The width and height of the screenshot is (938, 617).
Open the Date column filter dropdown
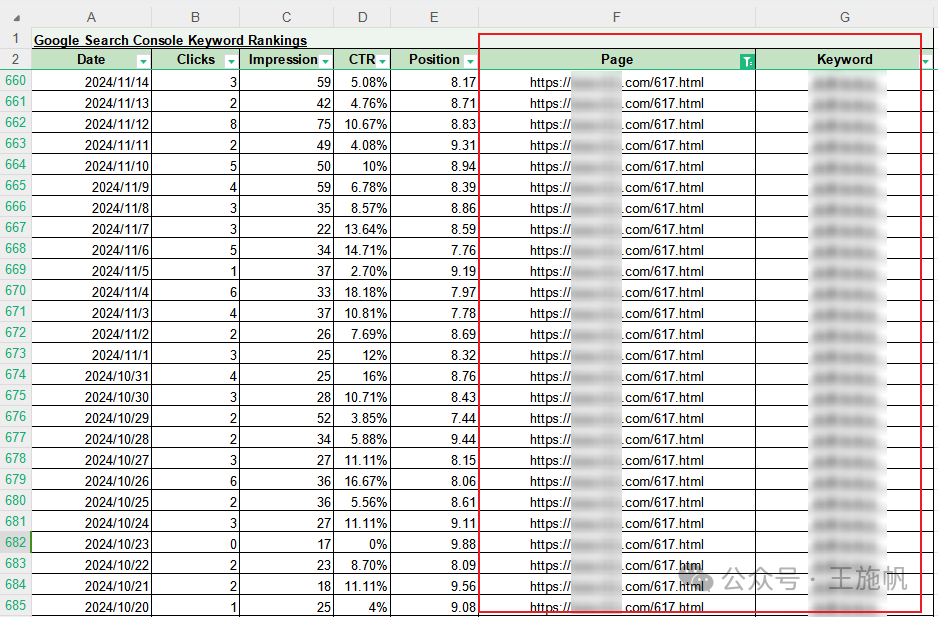[143, 61]
